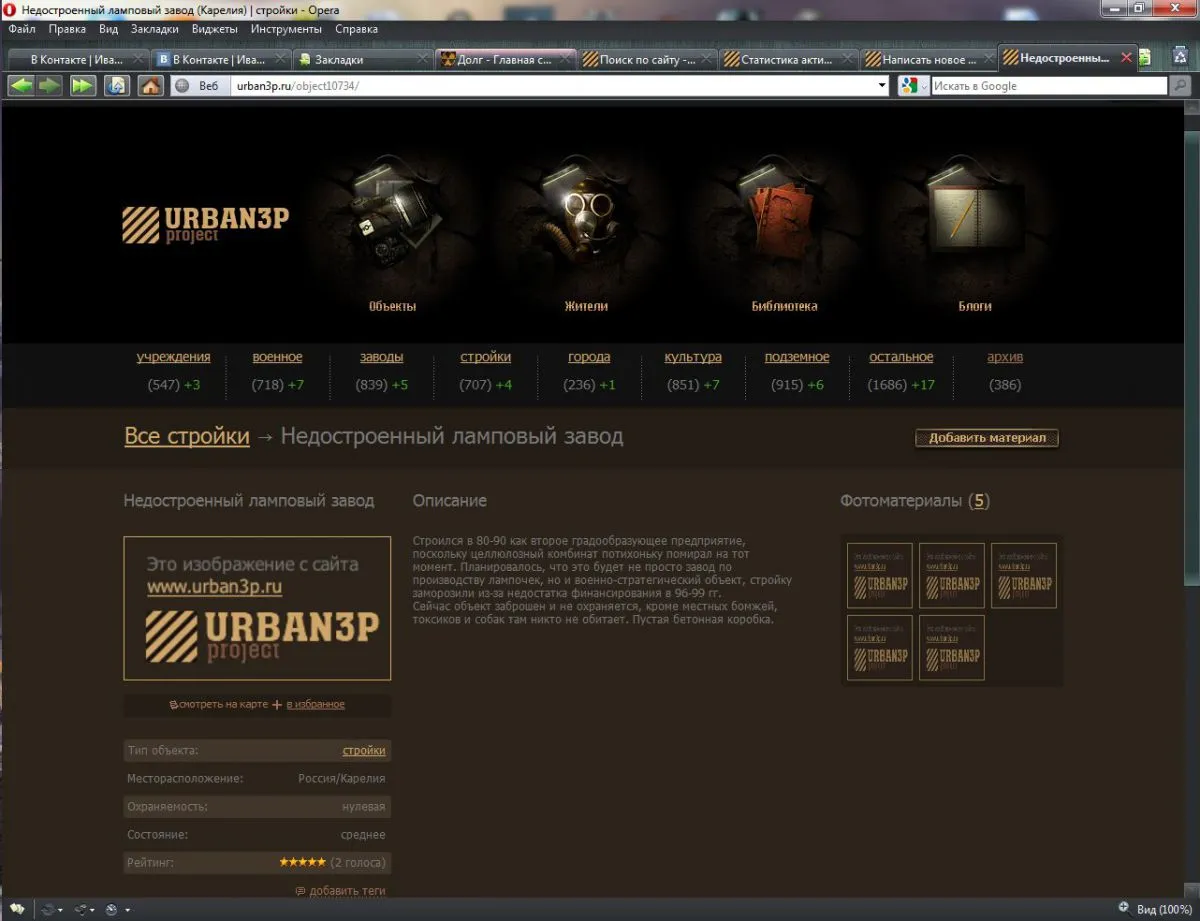Click the green Forward arrow button

point(49,86)
